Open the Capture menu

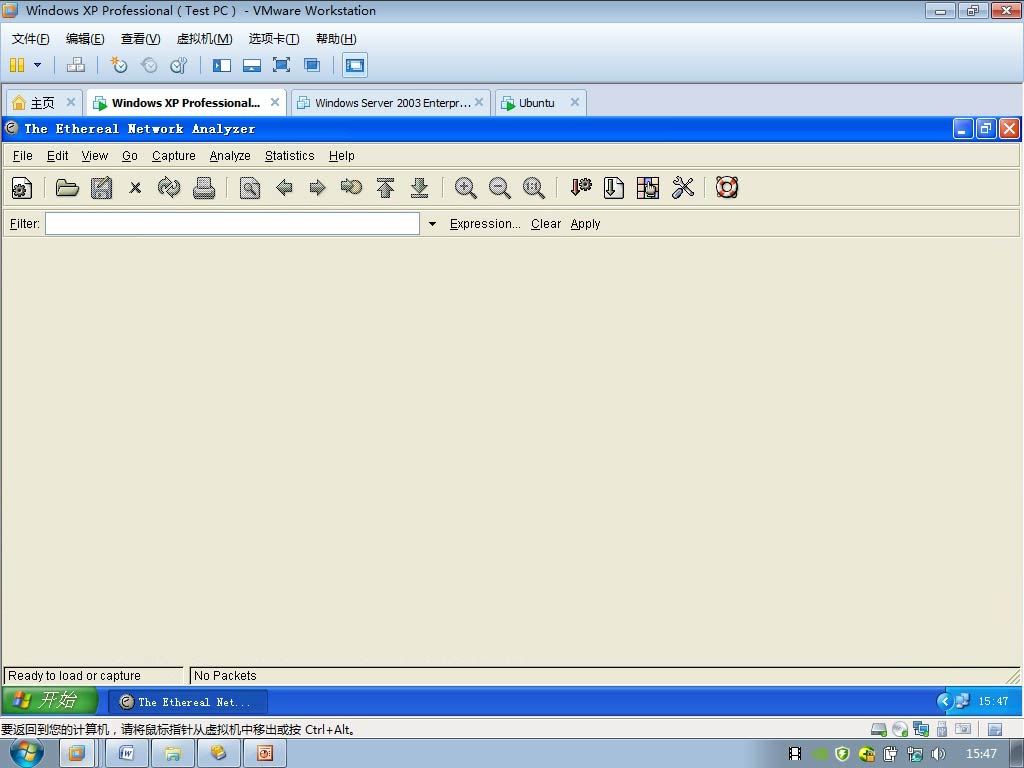[174, 155]
